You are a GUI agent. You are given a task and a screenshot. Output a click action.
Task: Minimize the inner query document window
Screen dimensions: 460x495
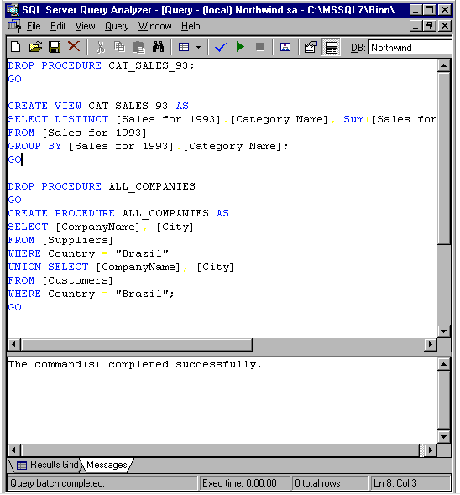pyautogui.click(x=415, y=26)
